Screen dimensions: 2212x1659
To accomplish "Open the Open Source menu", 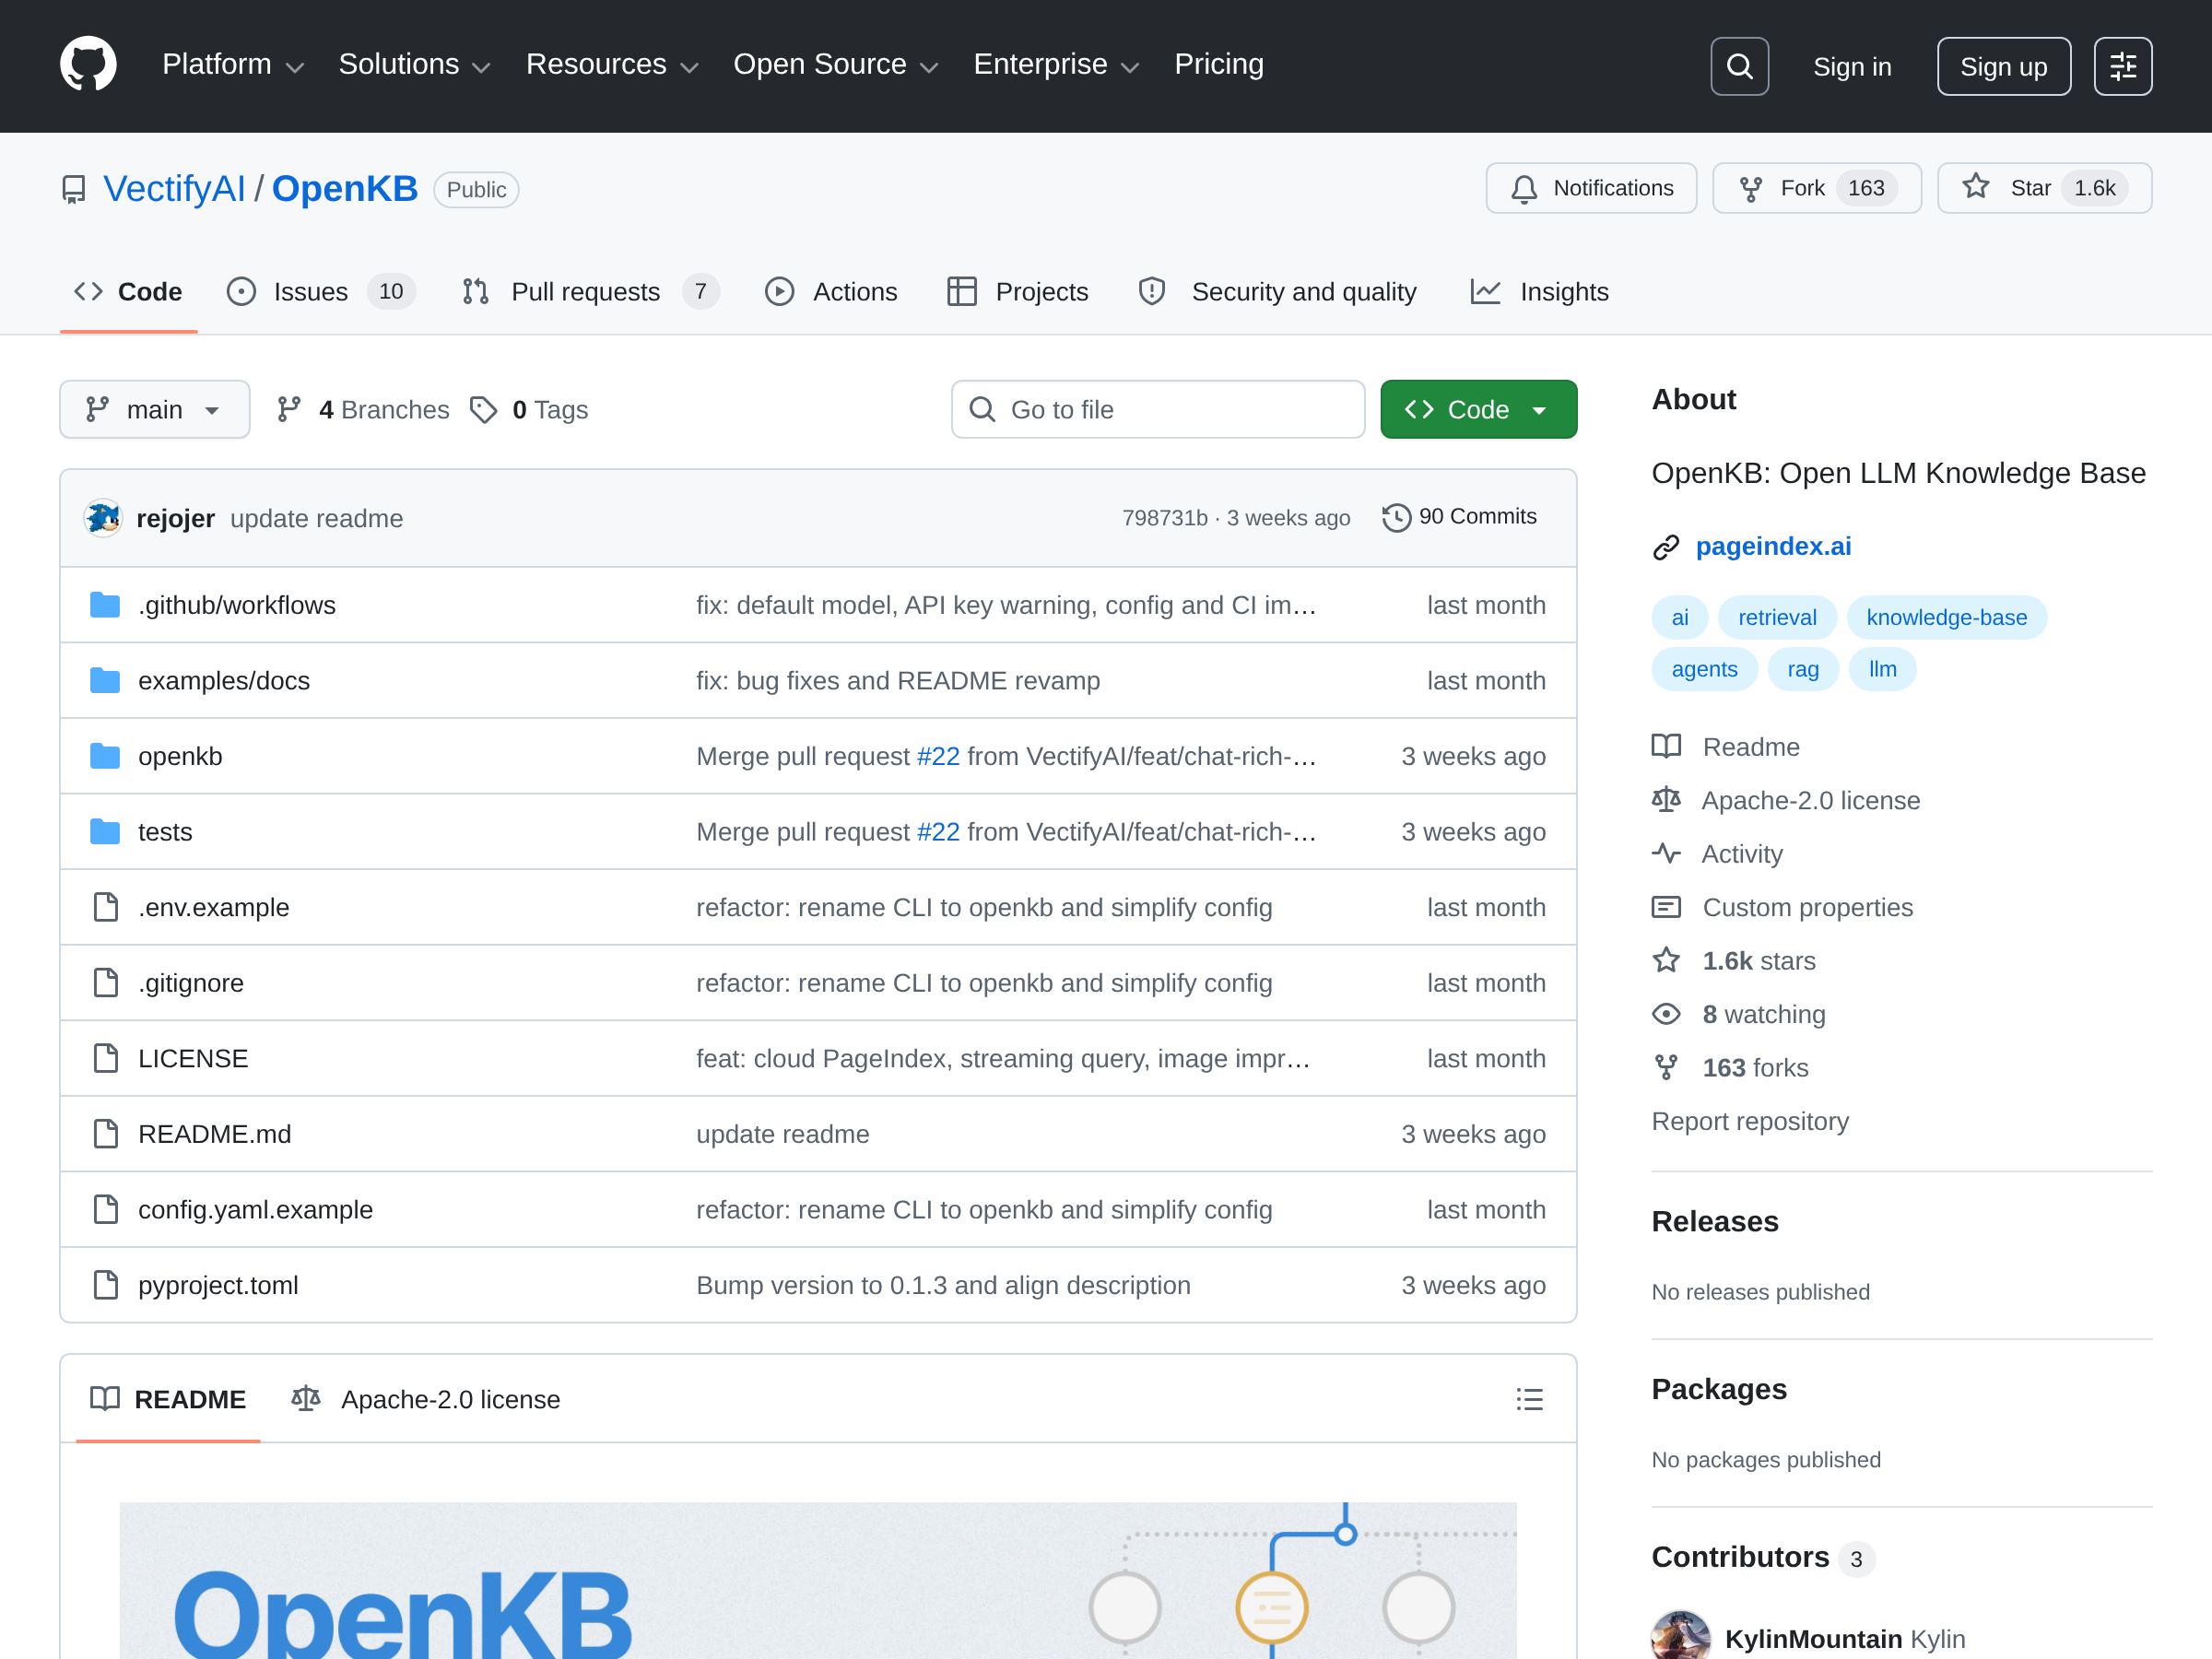I will pyautogui.click(x=835, y=65).
